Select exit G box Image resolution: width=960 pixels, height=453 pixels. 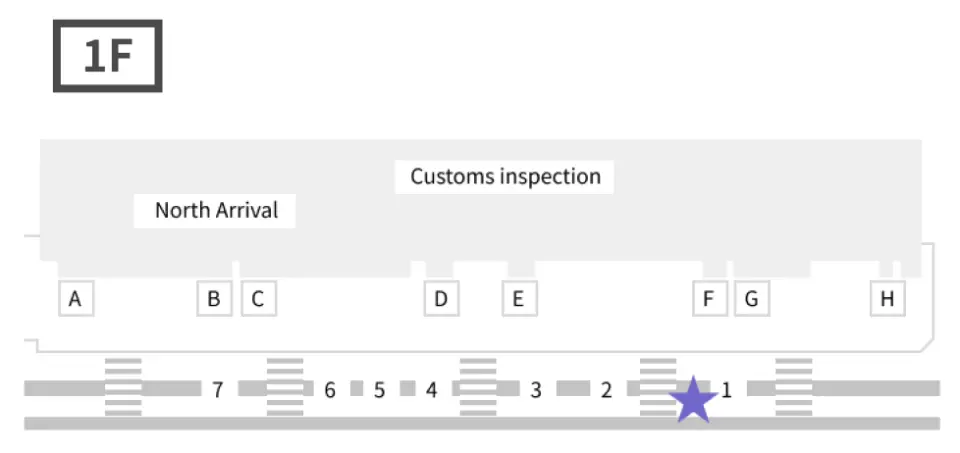[752, 298]
